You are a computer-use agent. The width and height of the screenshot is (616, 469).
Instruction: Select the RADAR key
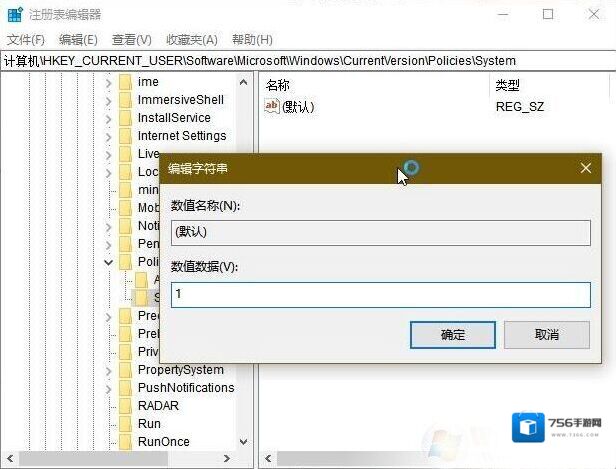pos(158,406)
